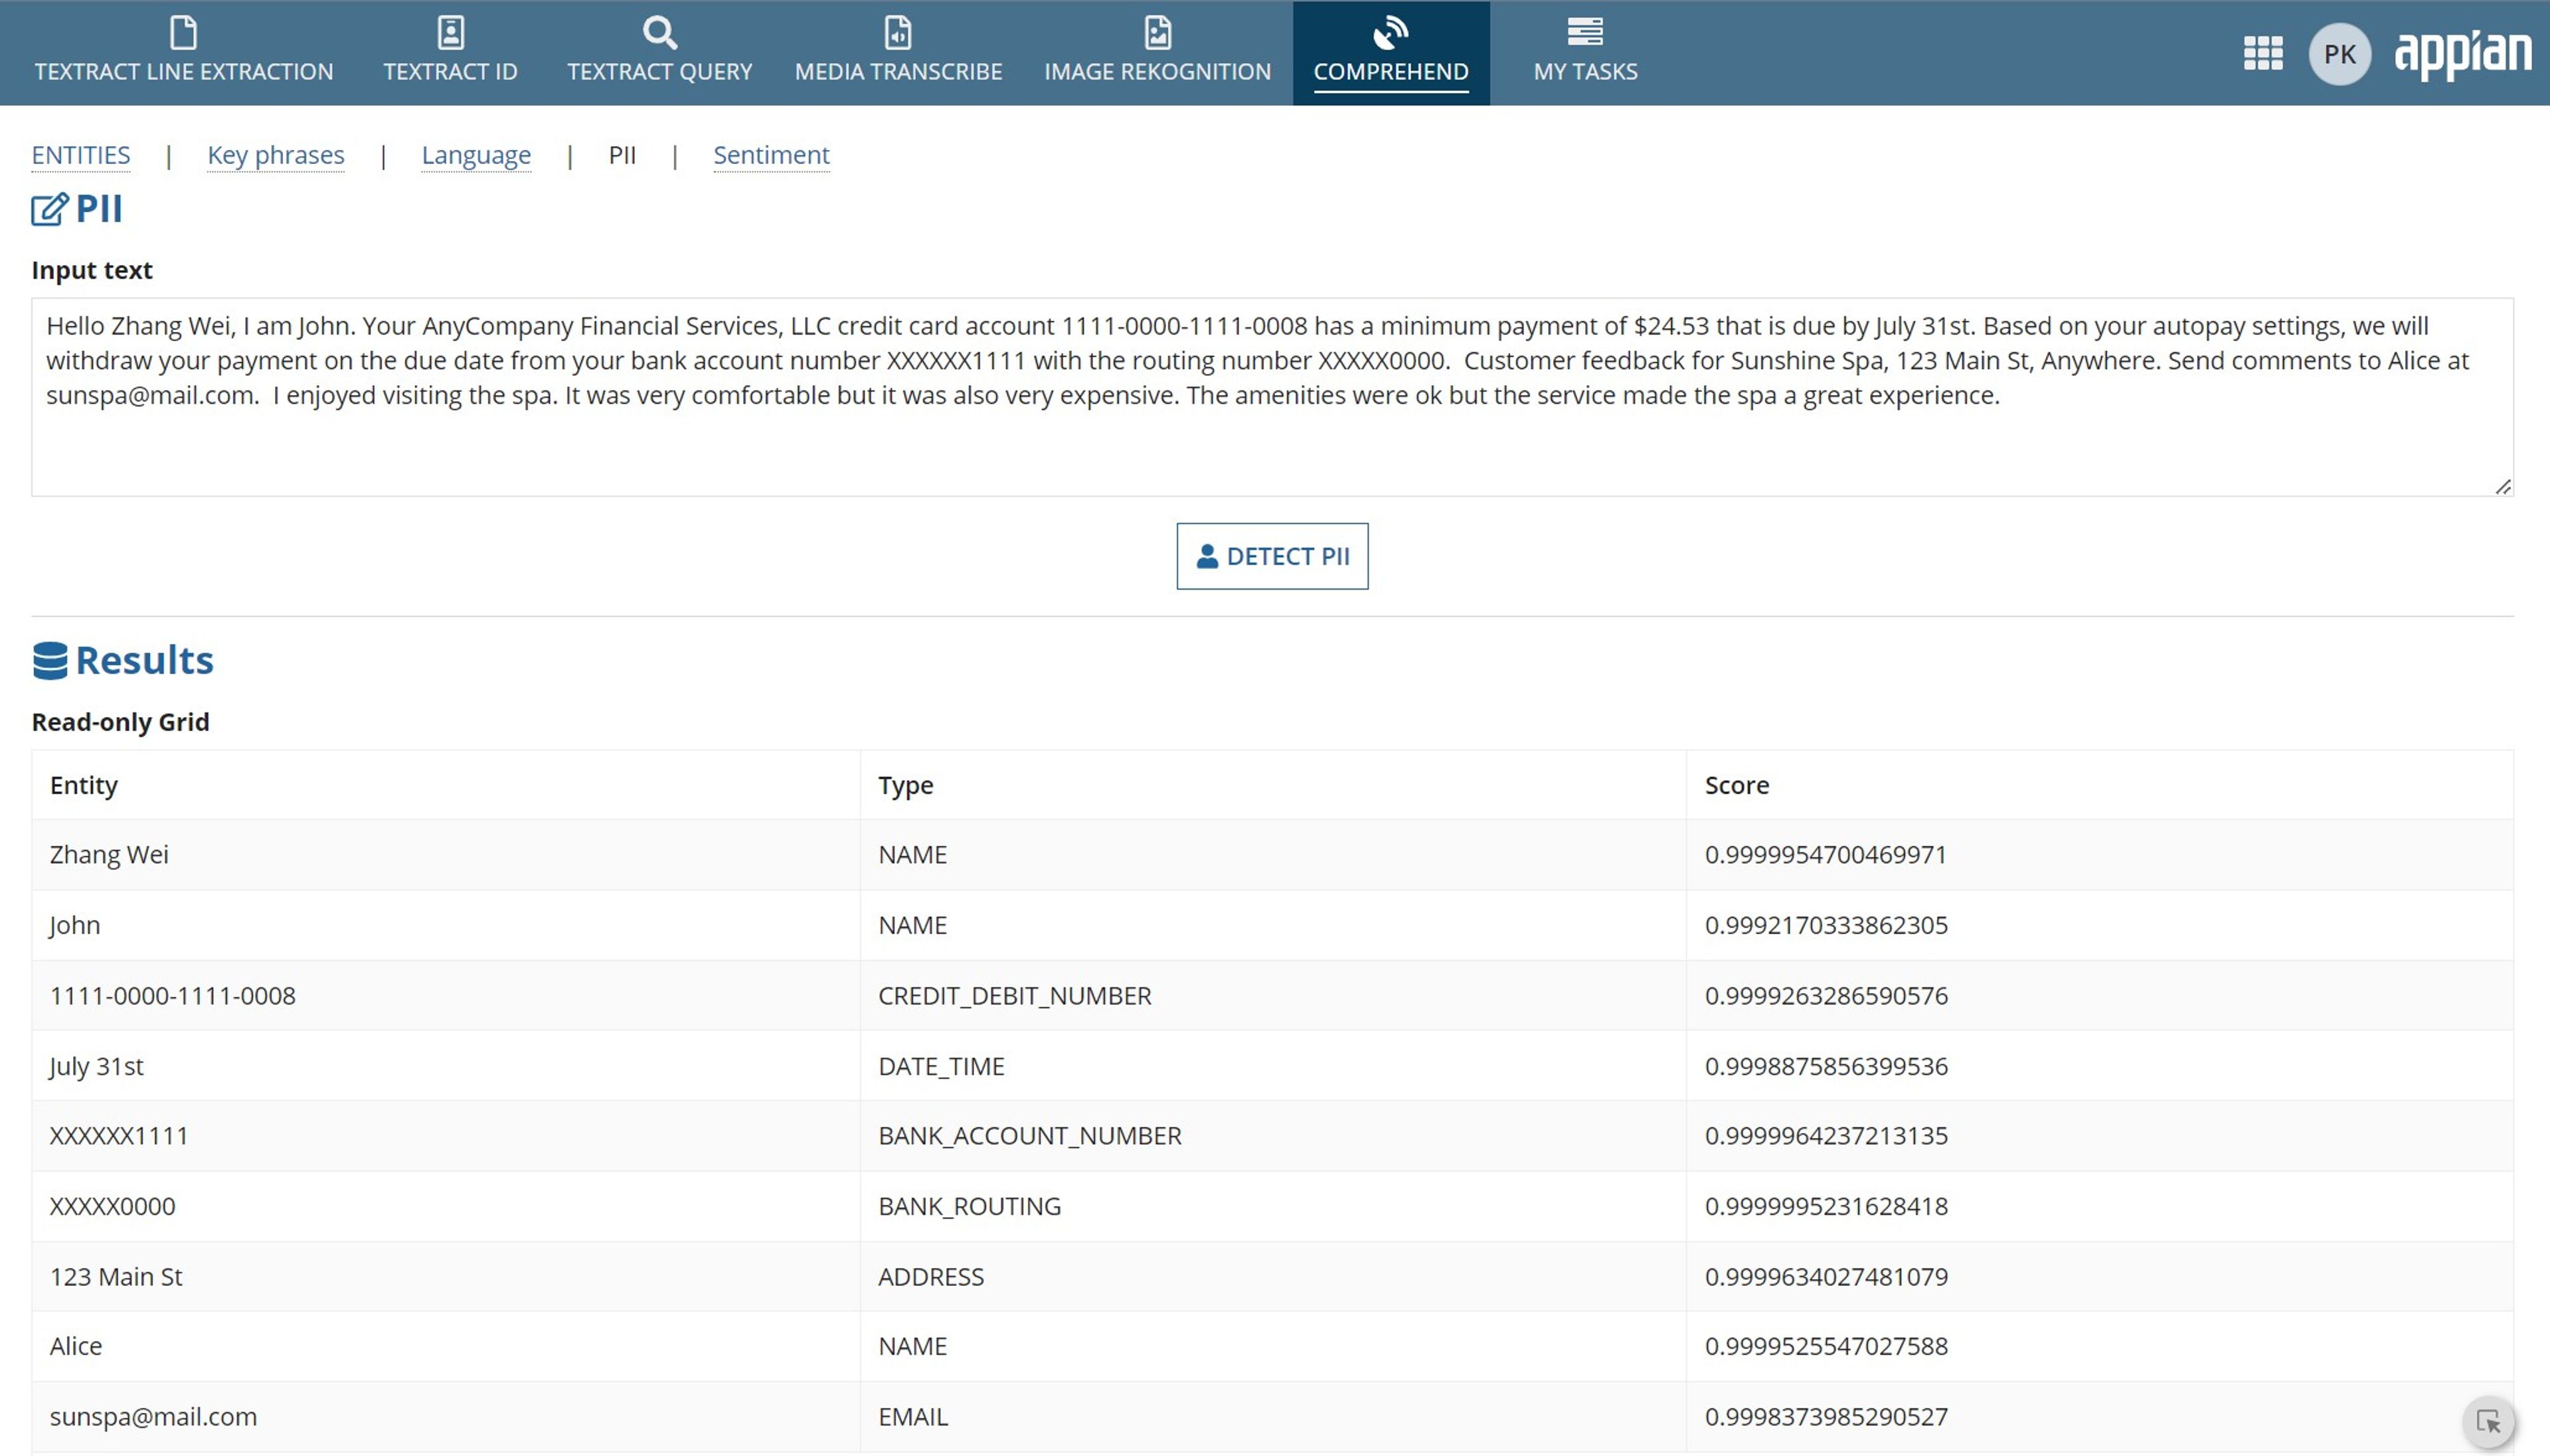
Task: Click score 0.9999634027481079
Action: pyautogui.click(x=1826, y=1277)
